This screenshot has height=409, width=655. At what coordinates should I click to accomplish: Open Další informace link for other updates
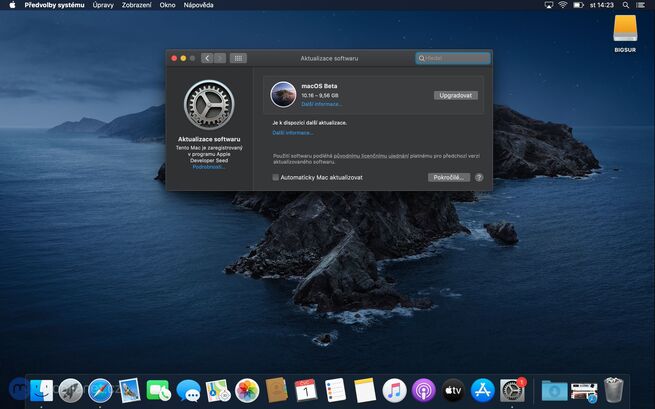click(x=293, y=132)
